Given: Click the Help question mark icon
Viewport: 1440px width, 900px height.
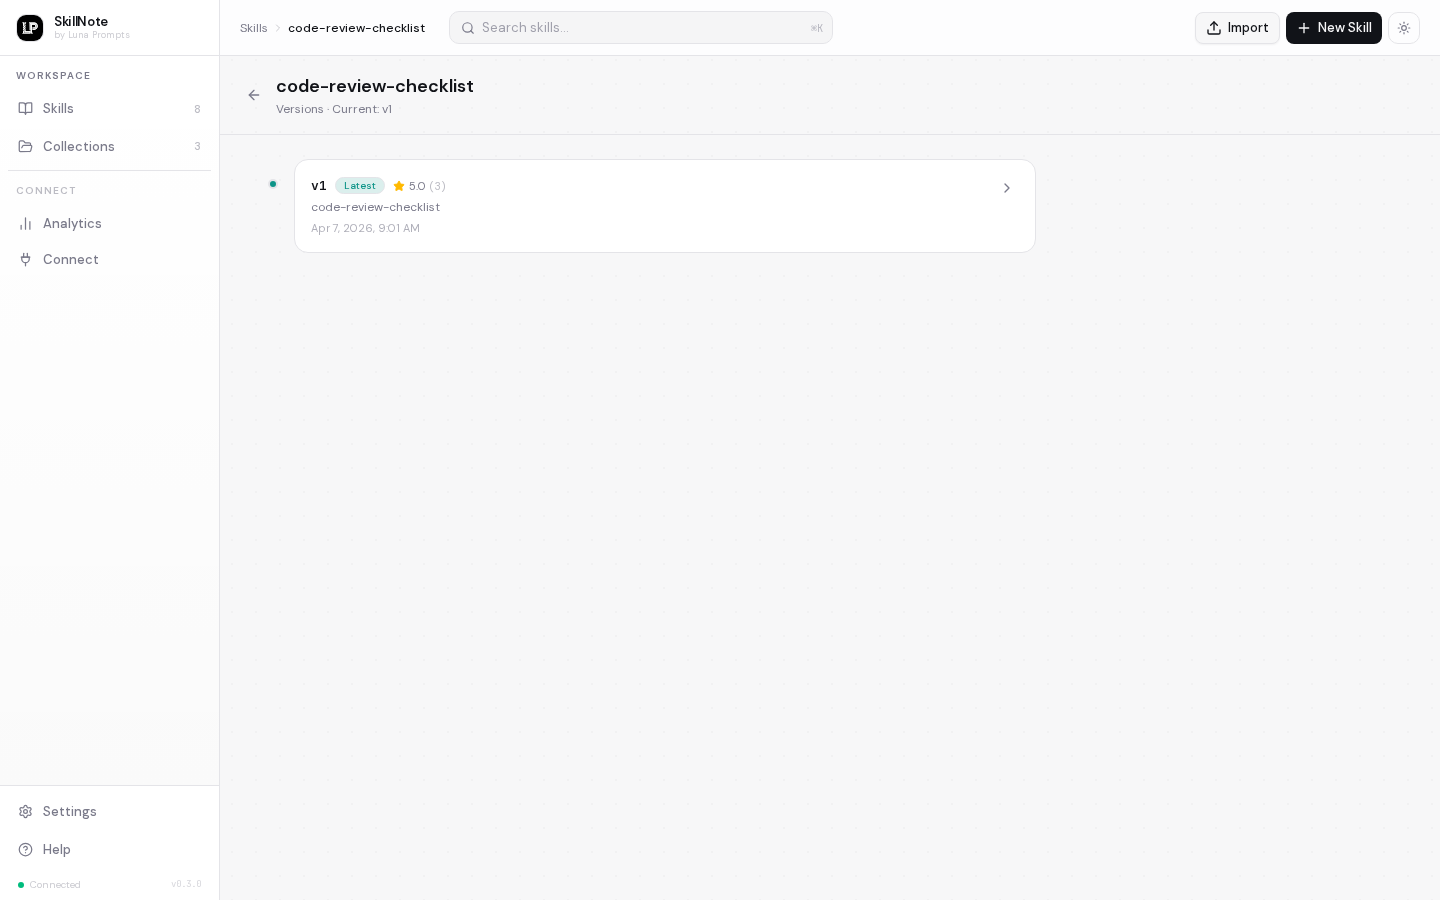Looking at the screenshot, I should click(x=26, y=849).
